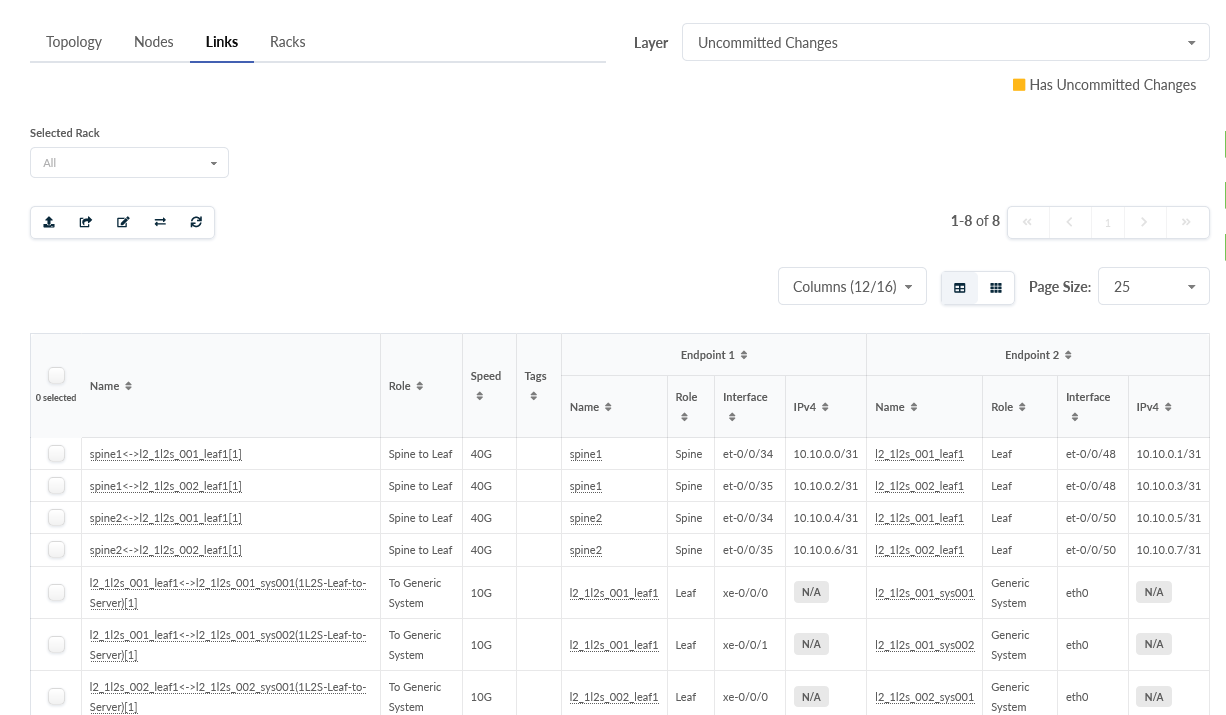Click the orange Has Uncommitted Changes swatch
Viewport: 1226px width, 715px height.
1019,85
